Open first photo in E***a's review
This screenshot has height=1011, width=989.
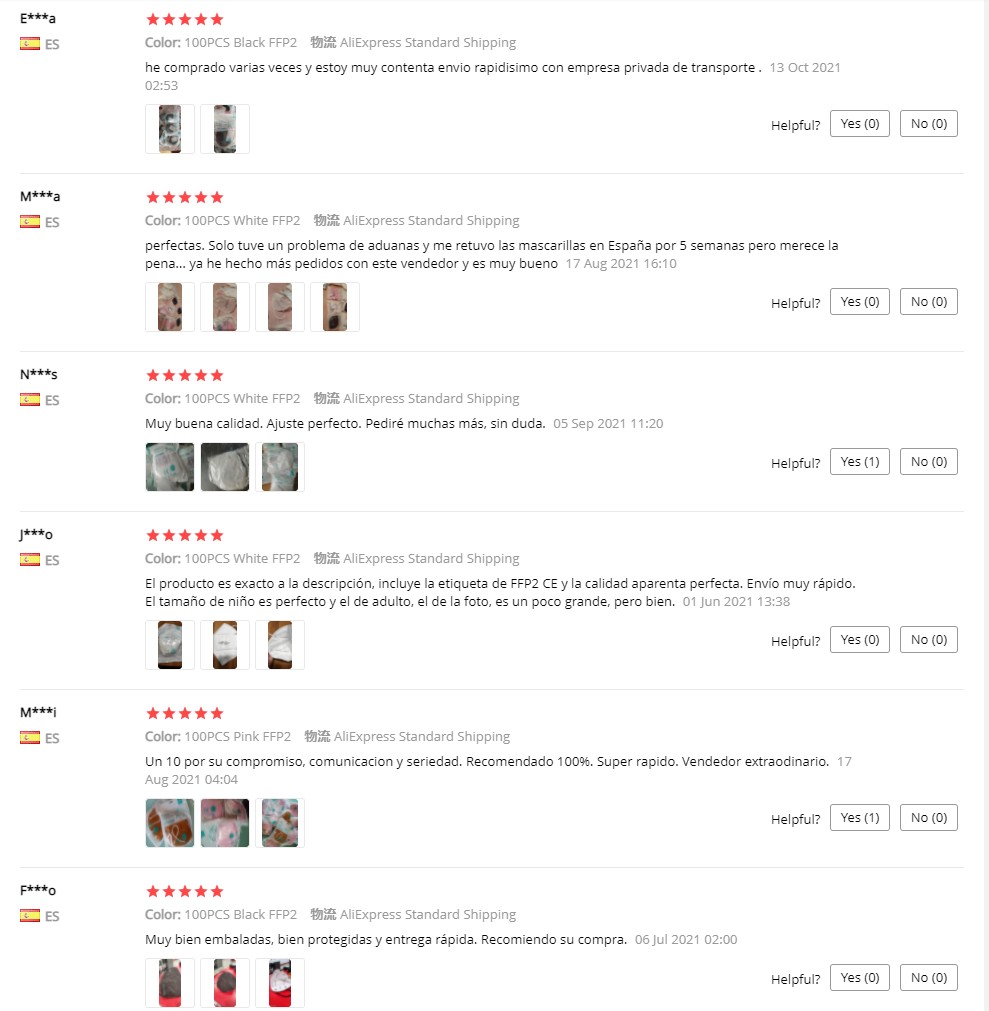170,129
